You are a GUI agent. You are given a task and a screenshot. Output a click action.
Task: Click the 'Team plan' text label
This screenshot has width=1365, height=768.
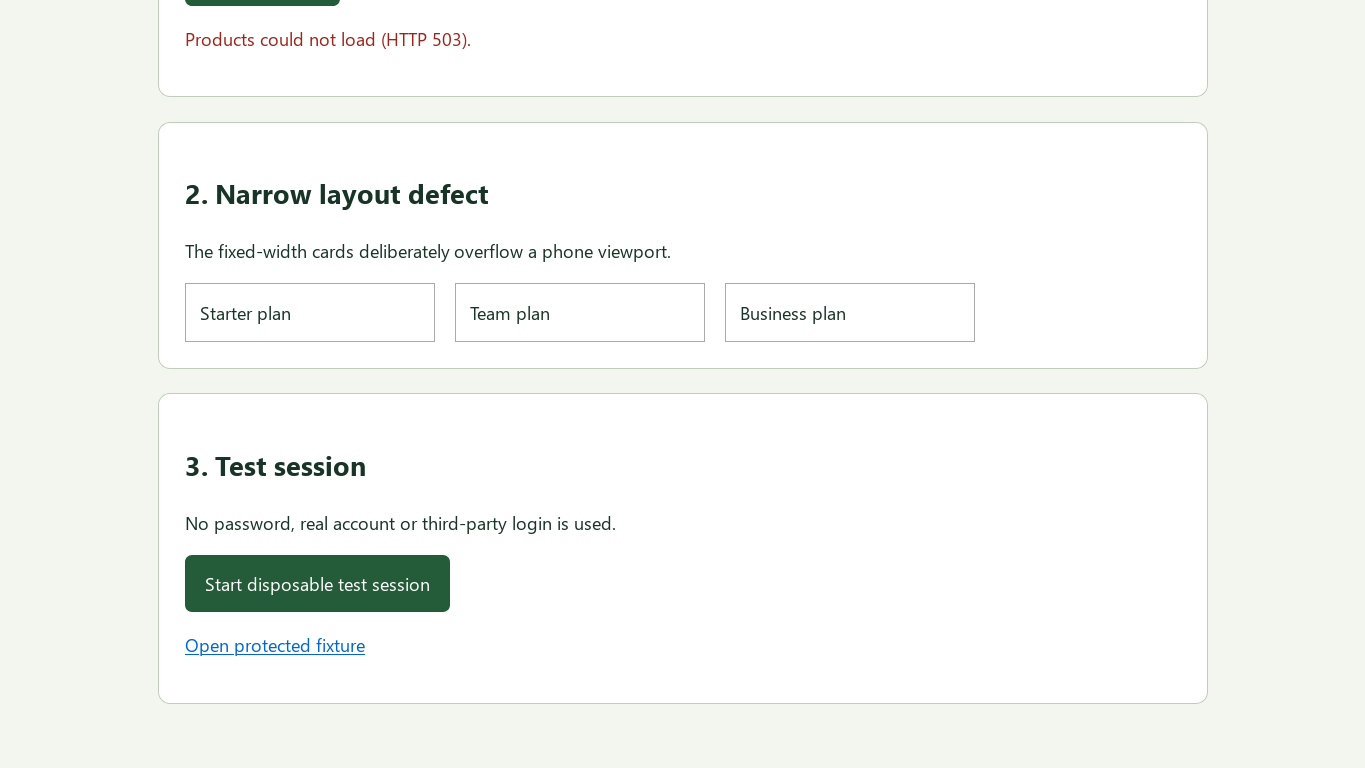(510, 313)
